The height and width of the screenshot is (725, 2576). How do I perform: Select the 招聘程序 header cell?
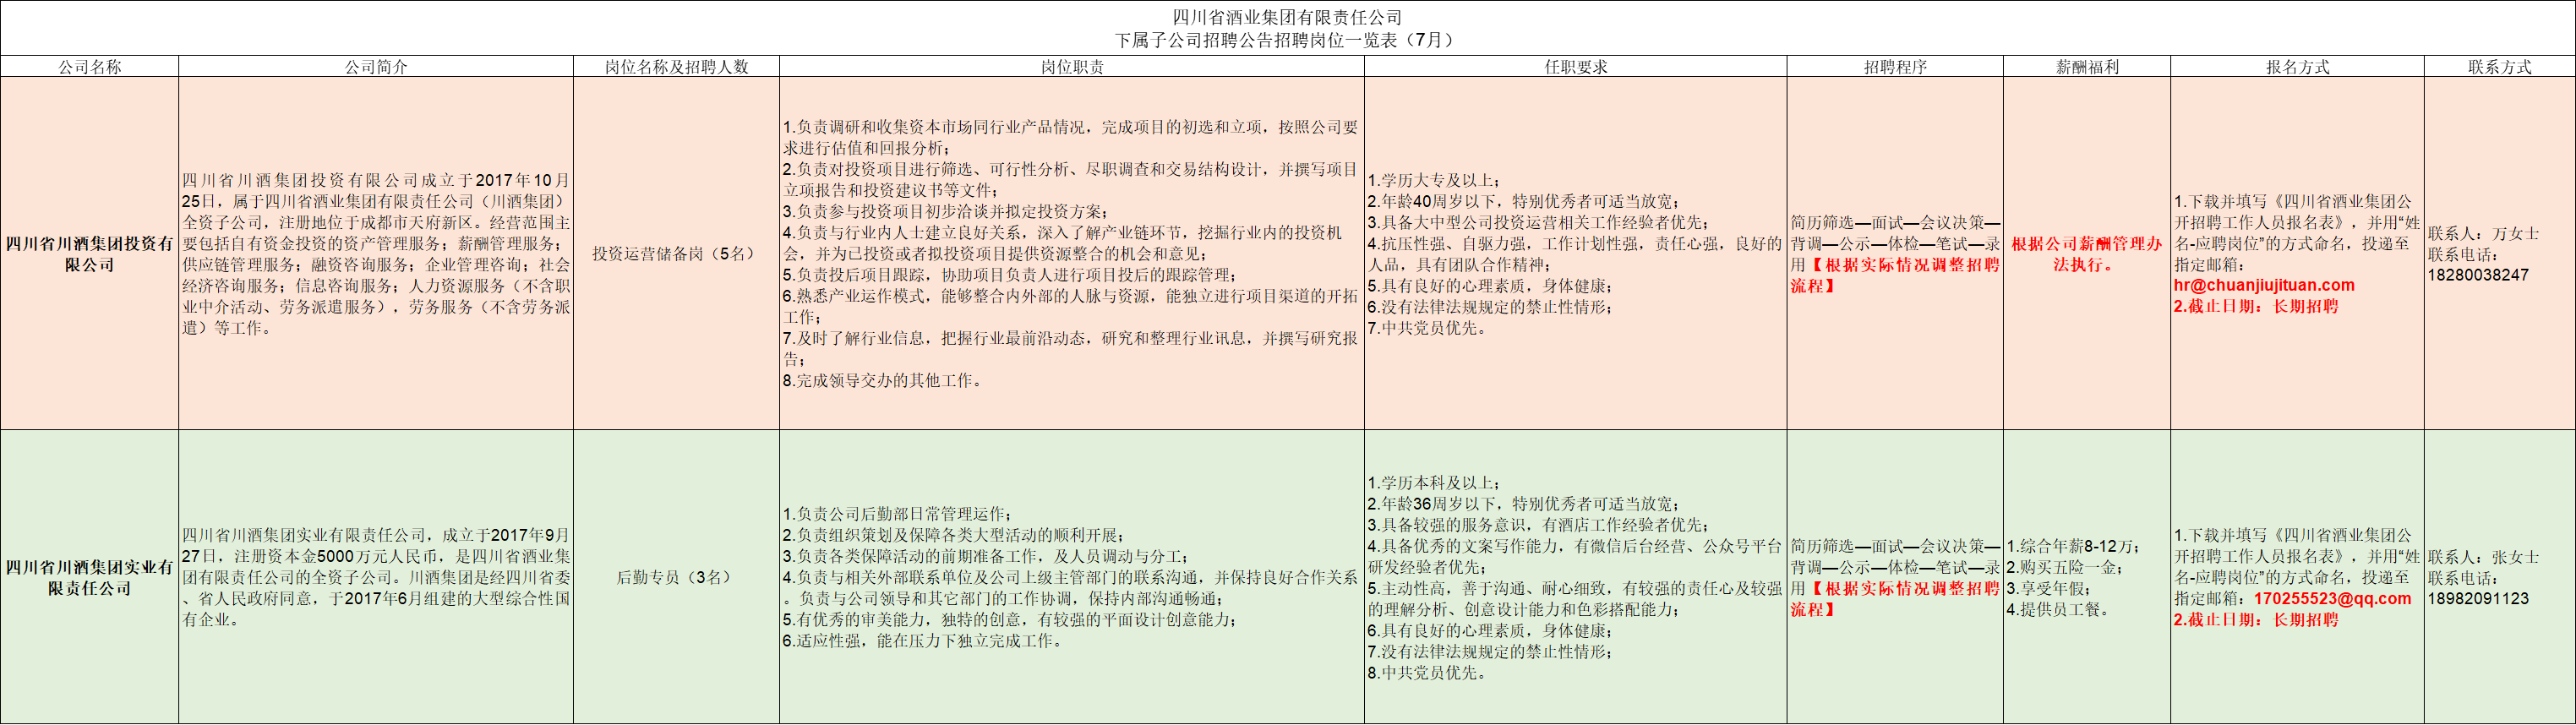pos(1895,66)
